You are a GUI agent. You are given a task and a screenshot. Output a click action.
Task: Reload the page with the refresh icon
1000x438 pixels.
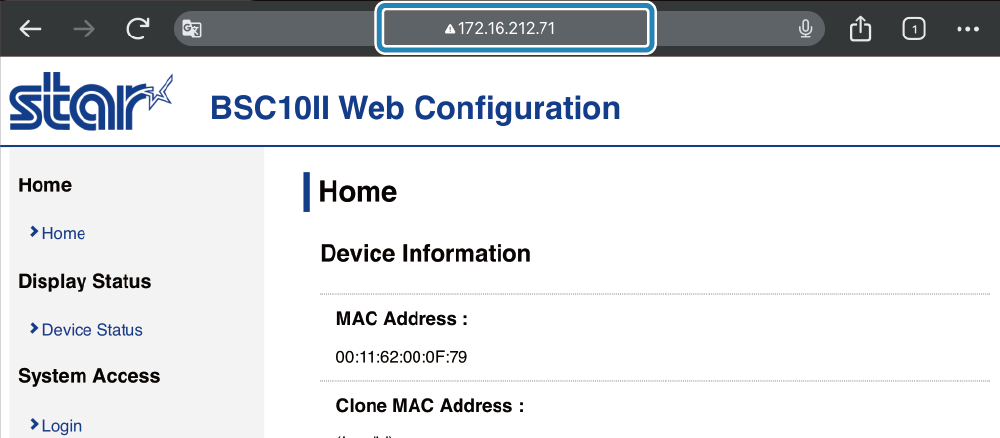138,29
